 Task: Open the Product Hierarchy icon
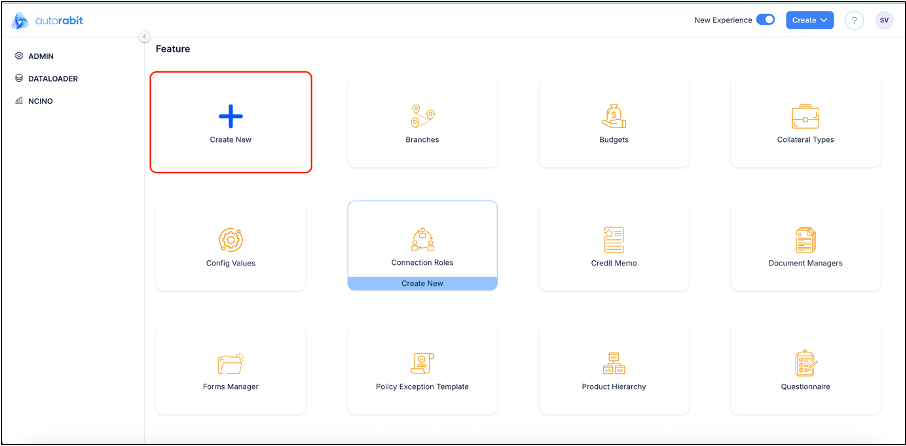coord(614,363)
